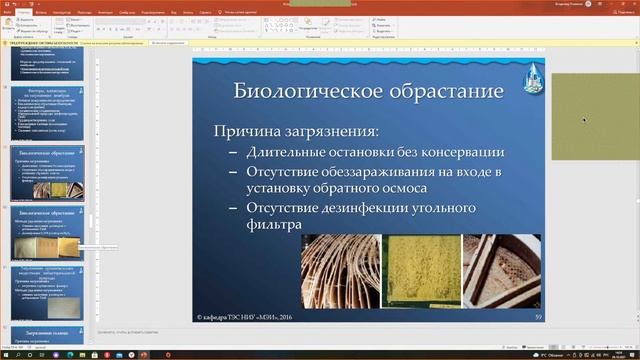
Task: Click the notes pane placeholder below the slide
Action: tap(128, 332)
